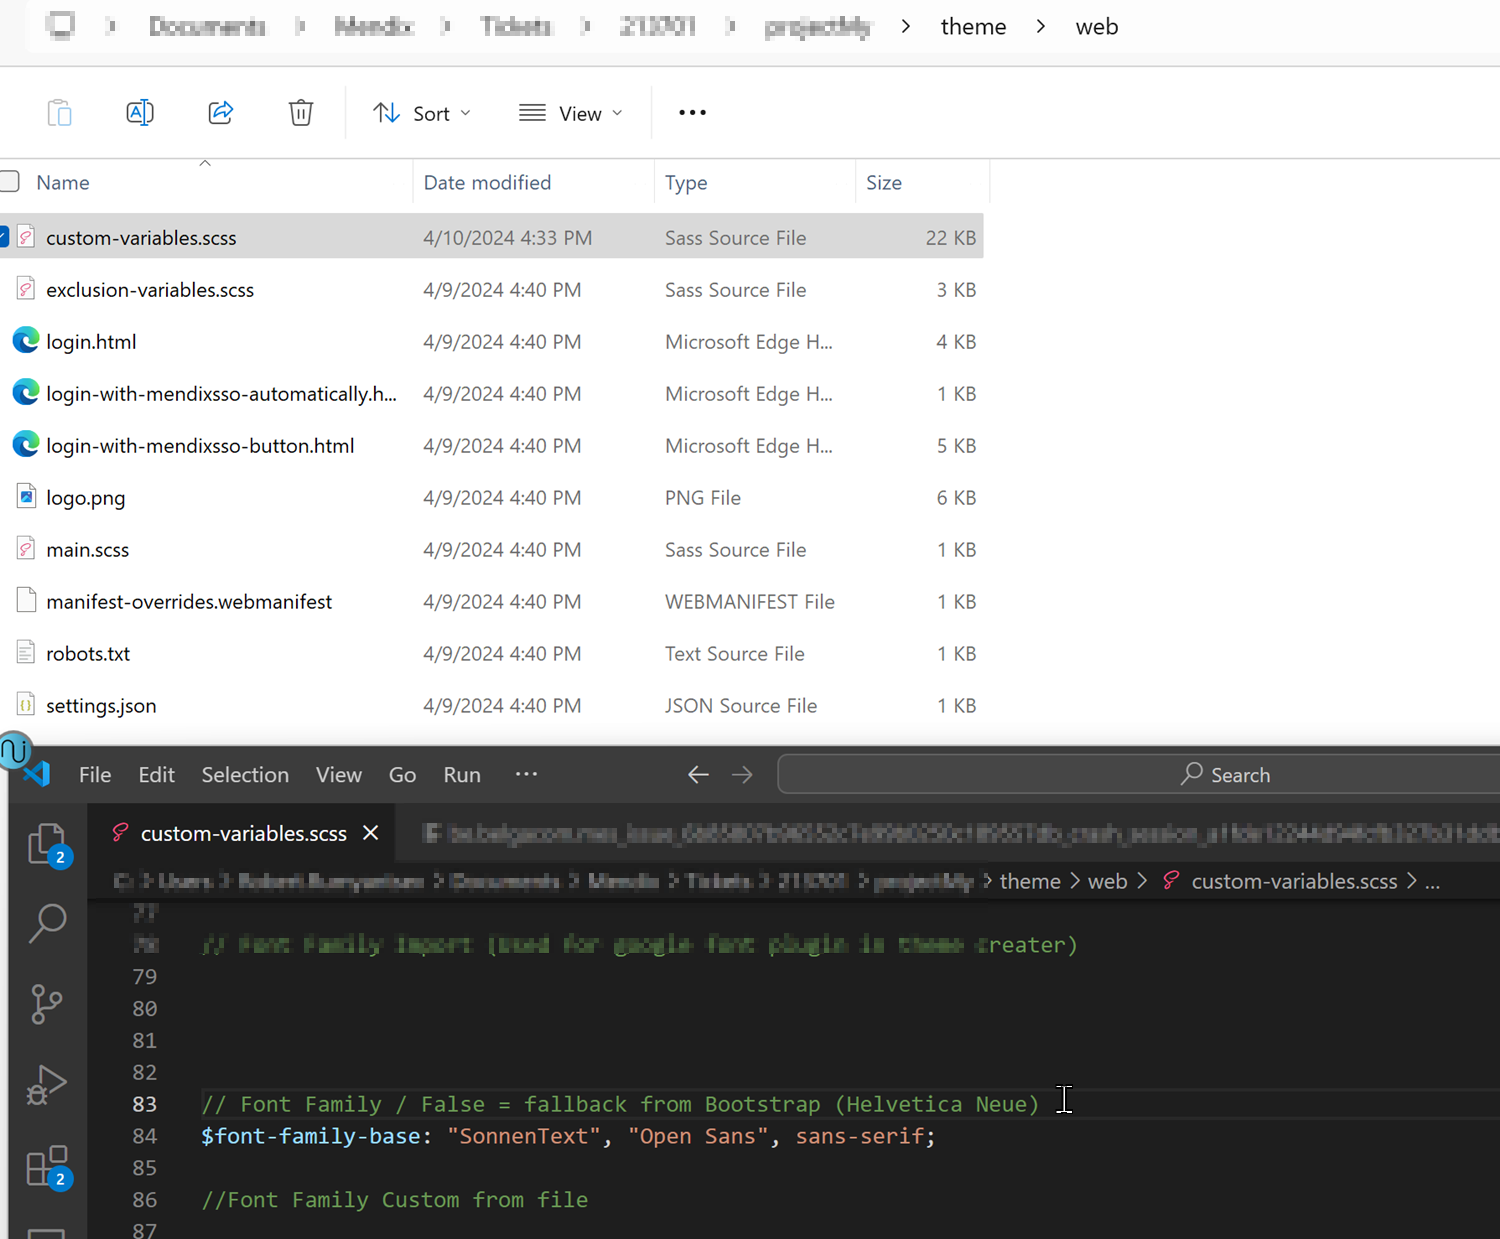
Task: Switch to the custom-variables.scss editor tab
Action: pyautogui.click(x=243, y=833)
